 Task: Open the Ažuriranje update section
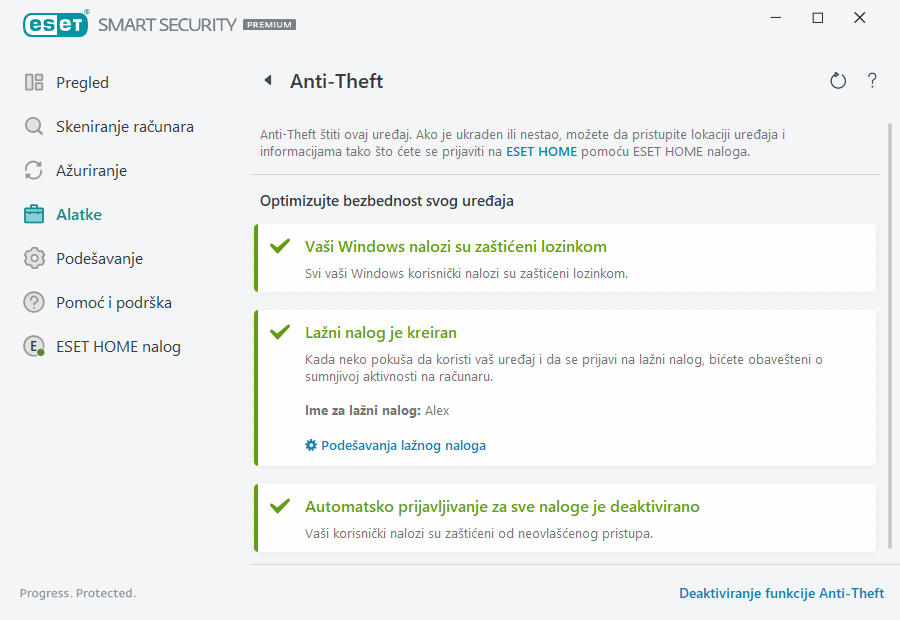[x=91, y=170]
